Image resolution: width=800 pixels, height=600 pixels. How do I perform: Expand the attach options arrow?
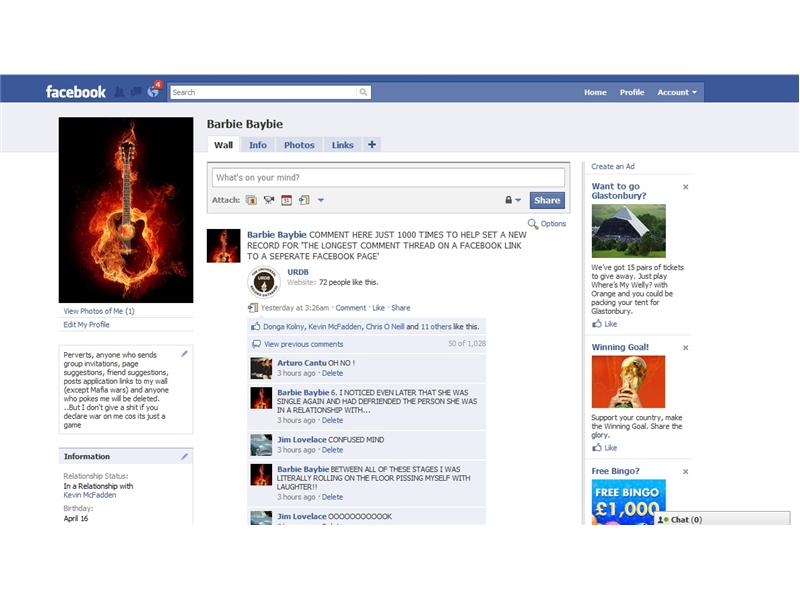click(x=320, y=200)
